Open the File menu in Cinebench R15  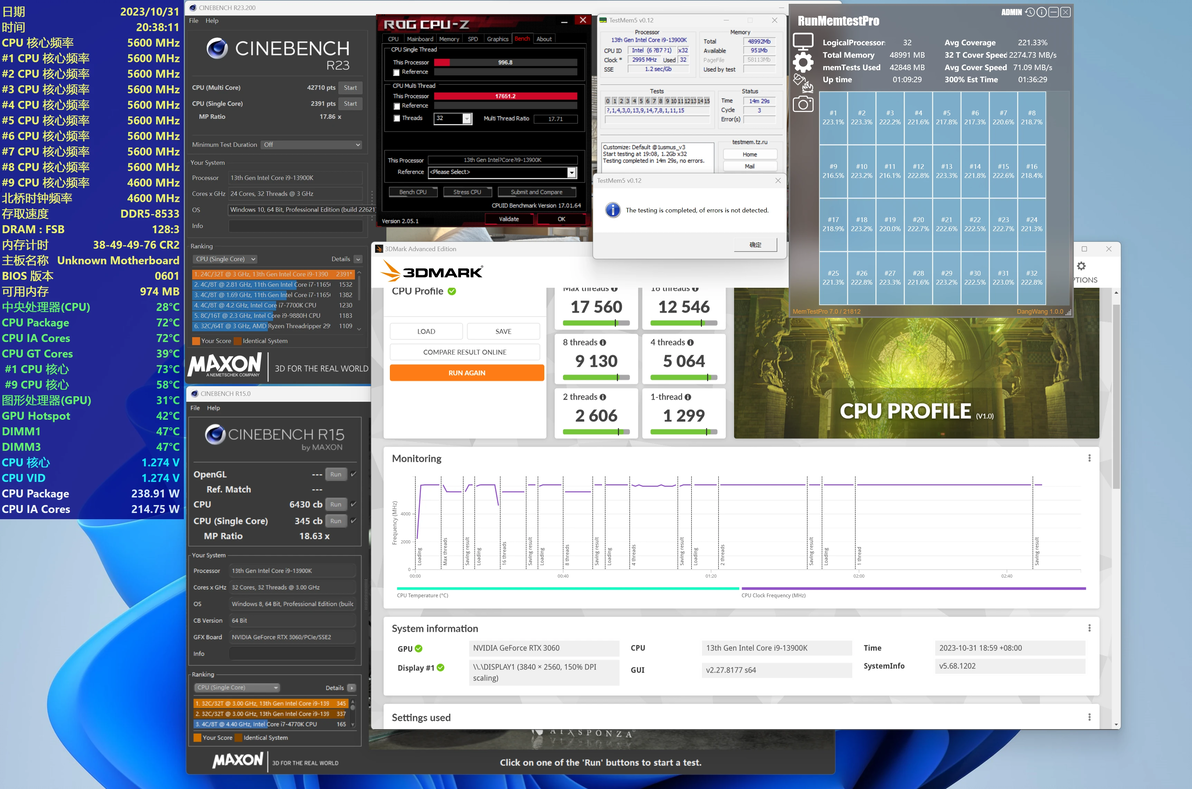tap(195, 408)
